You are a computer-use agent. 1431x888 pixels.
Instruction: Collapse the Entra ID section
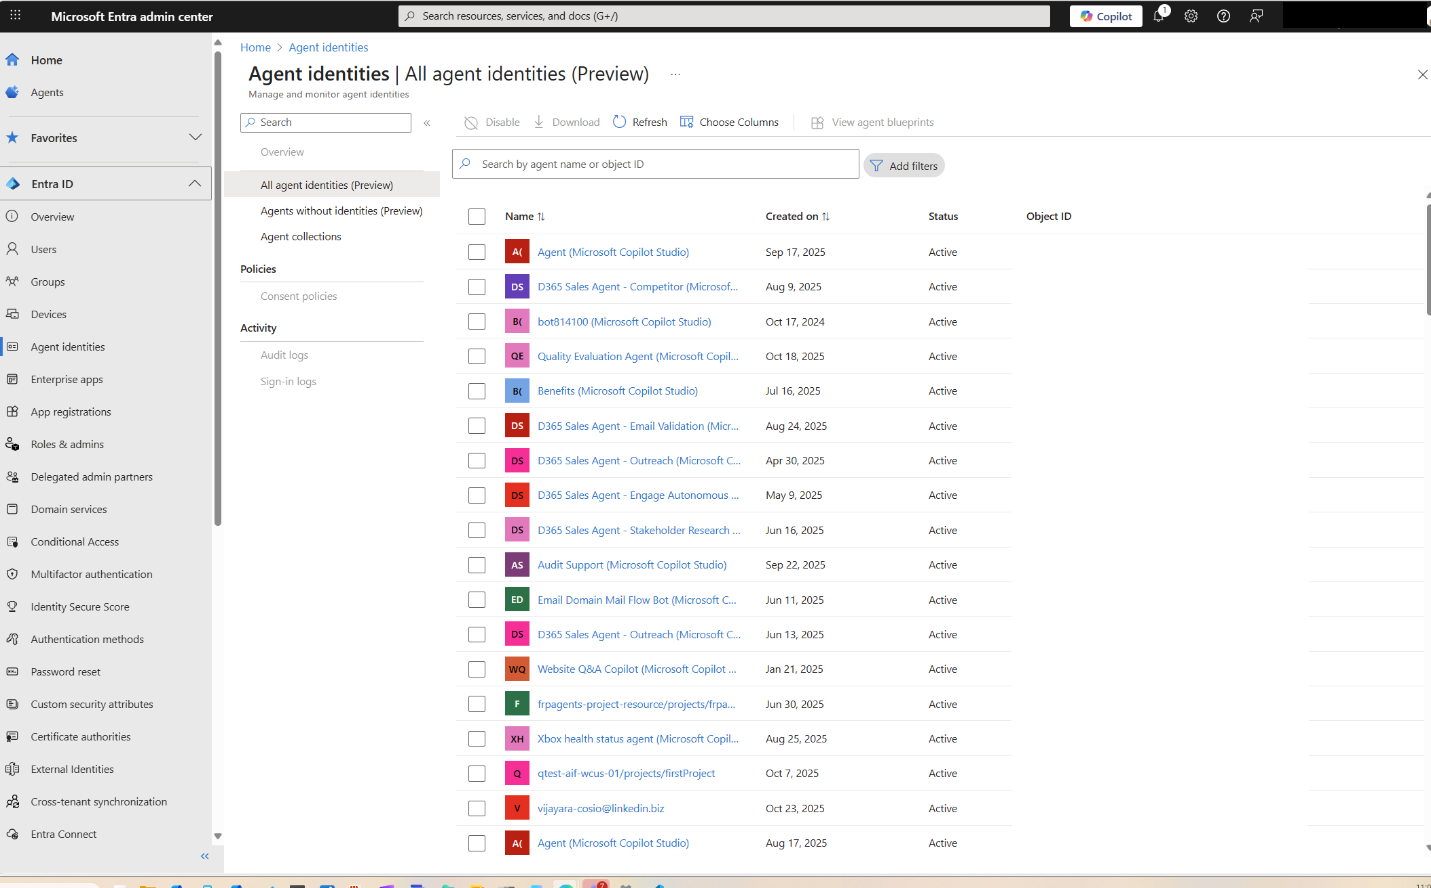coord(195,183)
